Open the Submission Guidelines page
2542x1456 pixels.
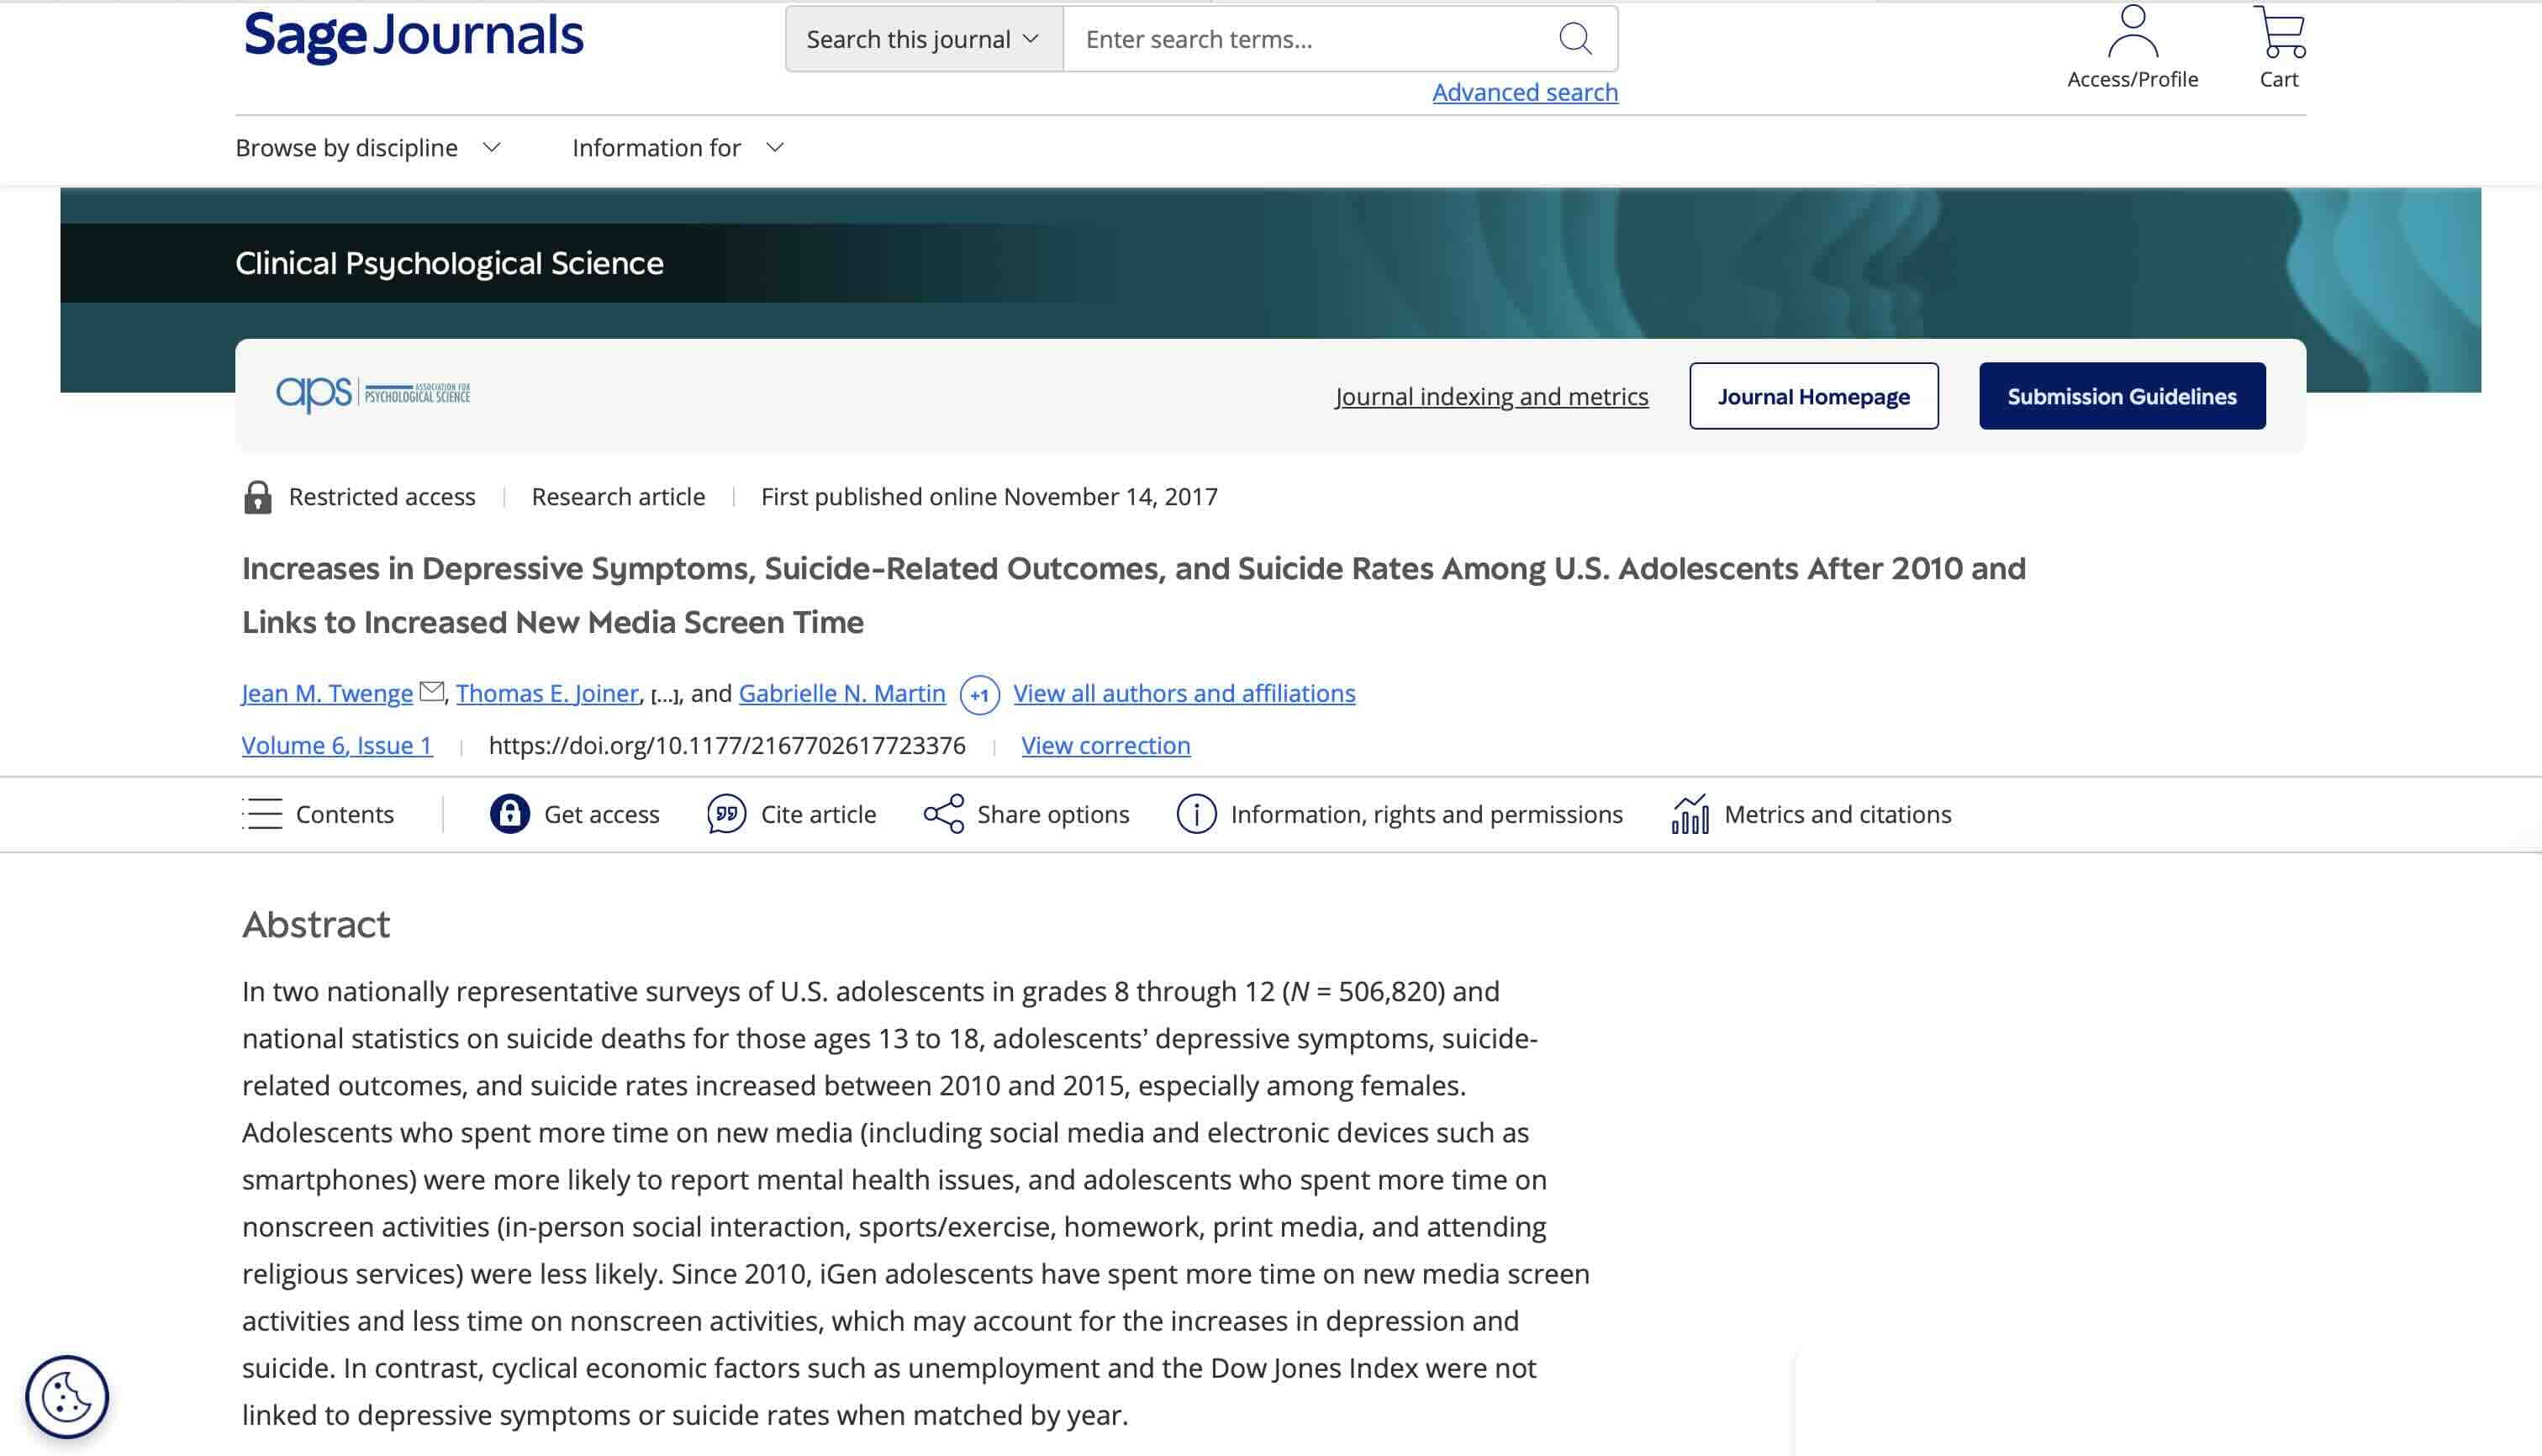pos(2121,395)
